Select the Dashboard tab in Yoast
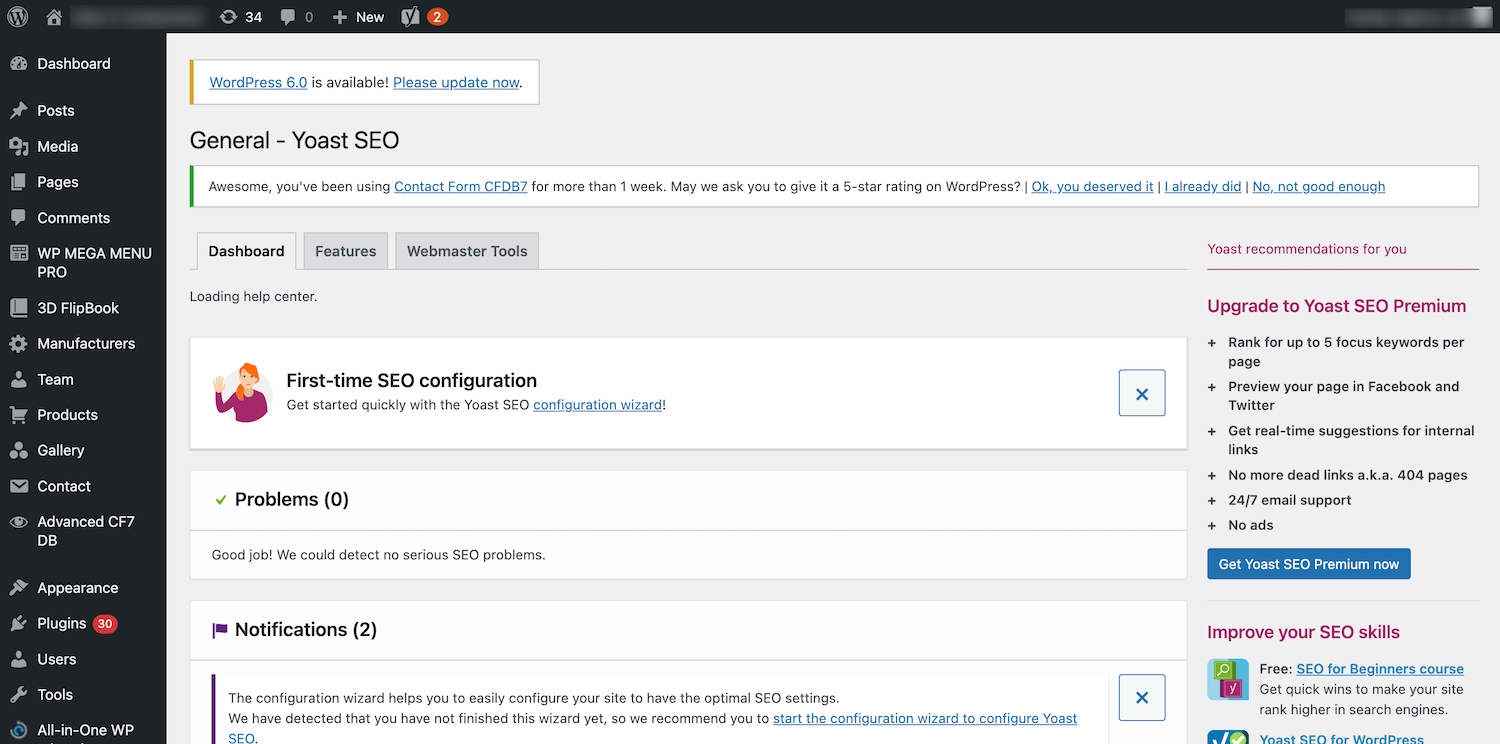The height and width of the screenshot is (744, 1500). point(246,251)
